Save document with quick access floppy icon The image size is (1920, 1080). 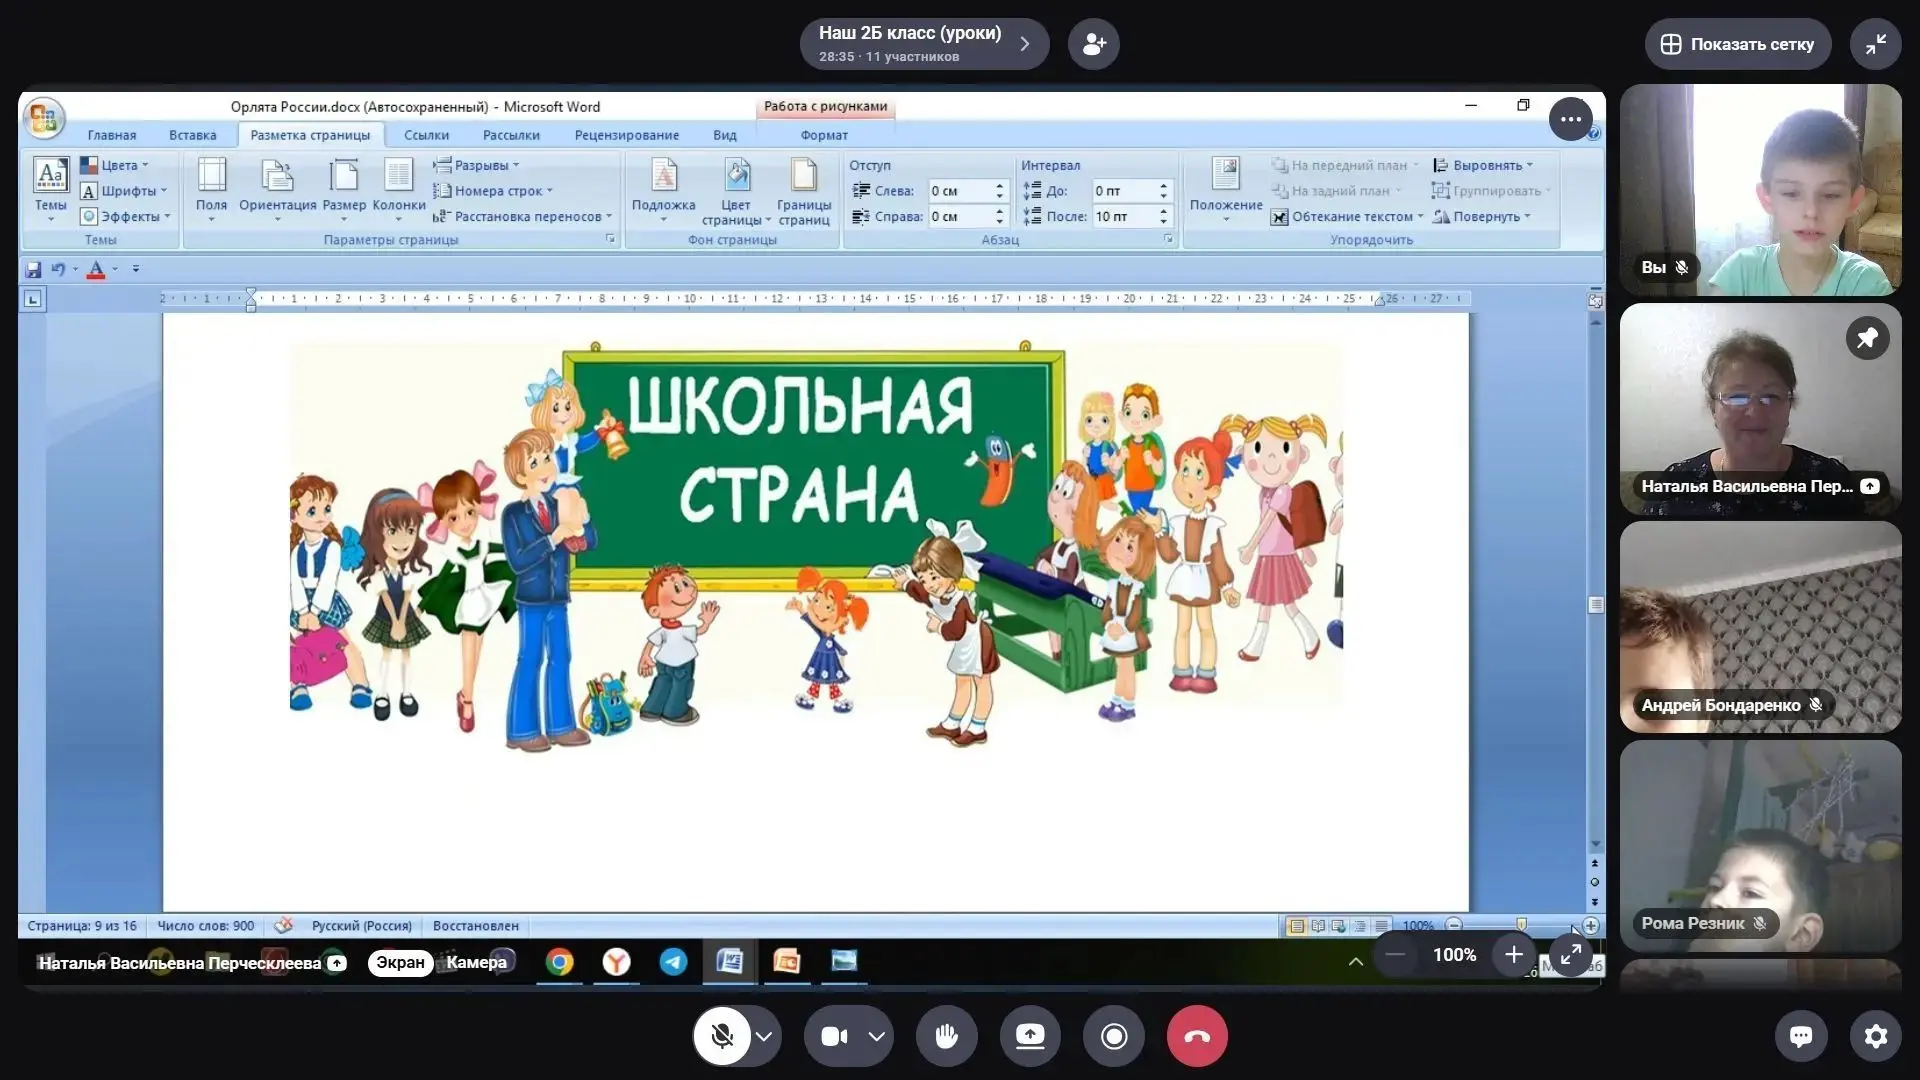(33, 269)
